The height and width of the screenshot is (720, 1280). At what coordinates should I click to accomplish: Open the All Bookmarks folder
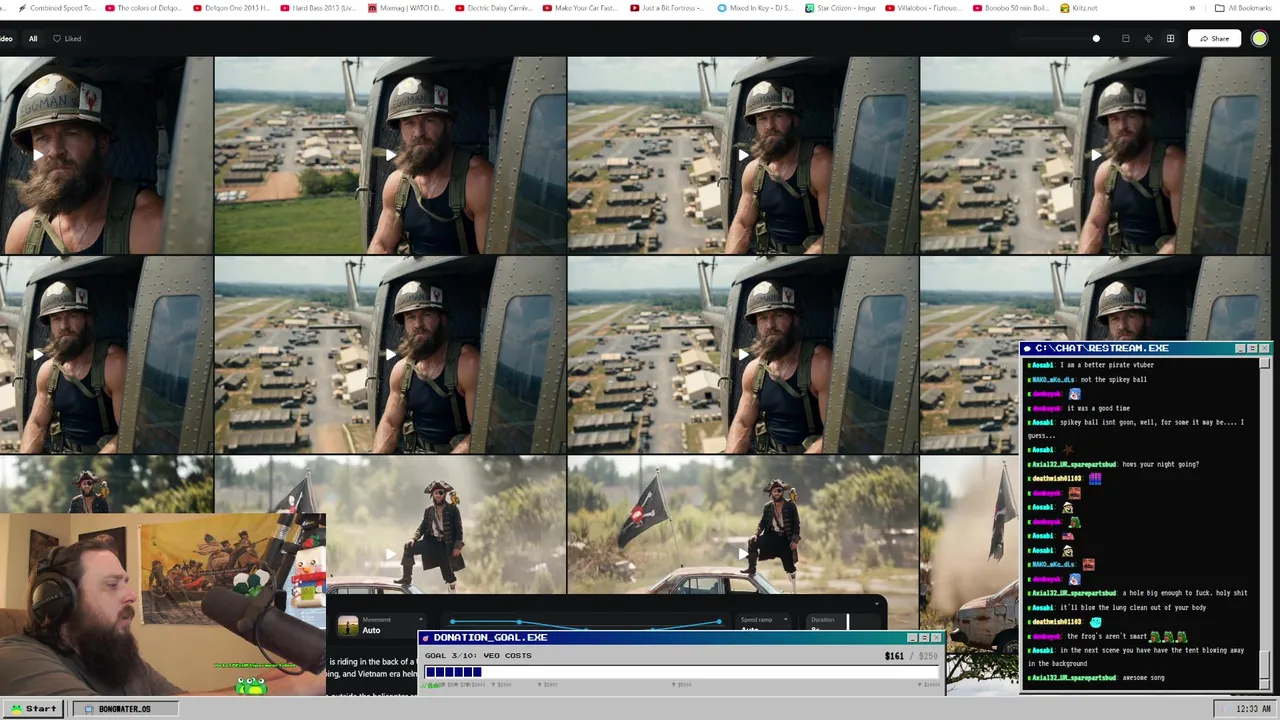[x=1243, y=8]
